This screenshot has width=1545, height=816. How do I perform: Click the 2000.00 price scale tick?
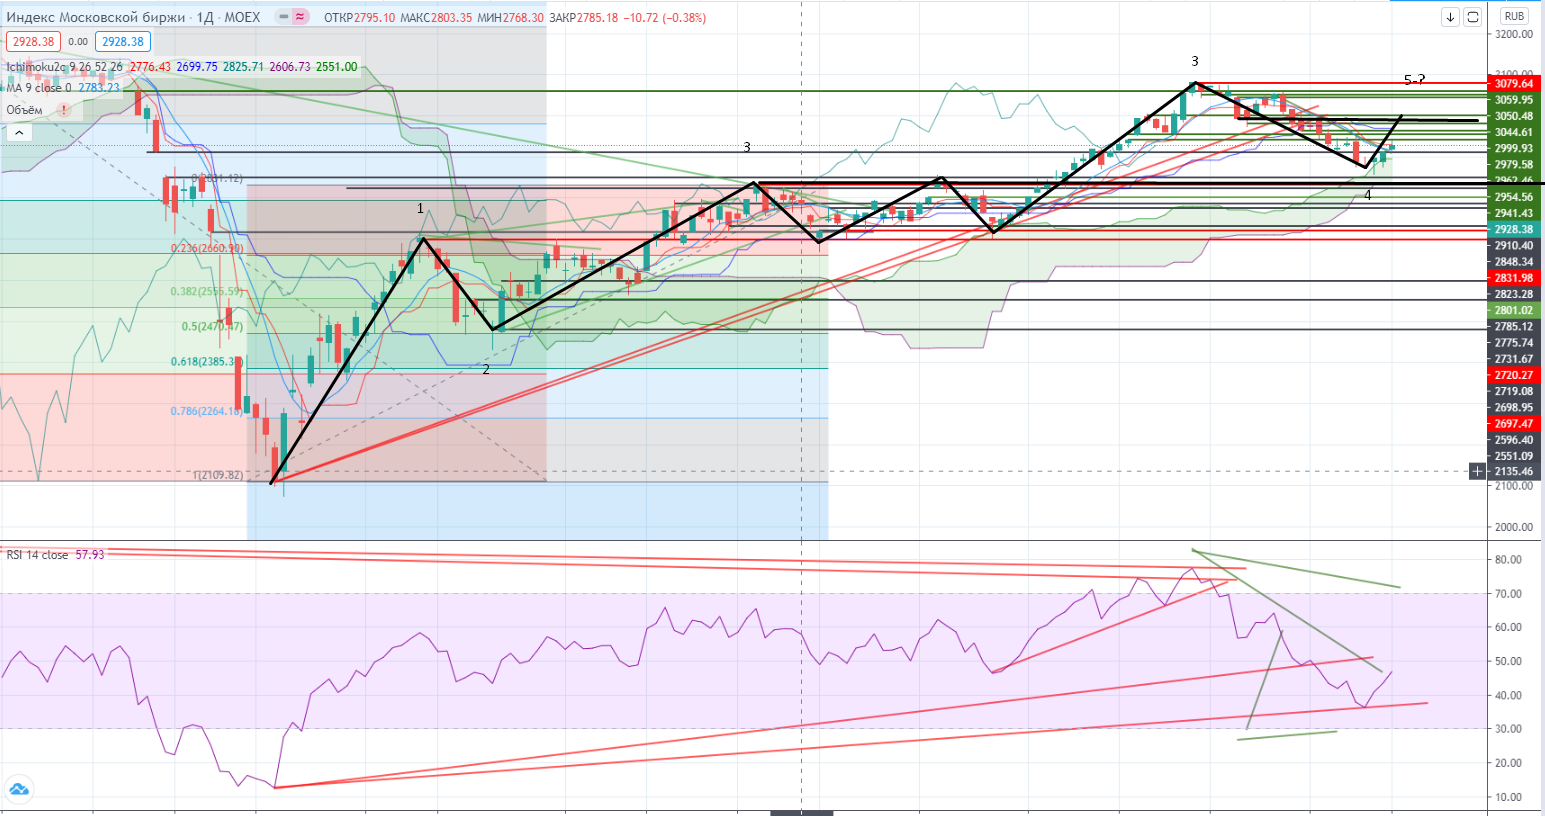pyautogui.click(x=1514, y=527)
